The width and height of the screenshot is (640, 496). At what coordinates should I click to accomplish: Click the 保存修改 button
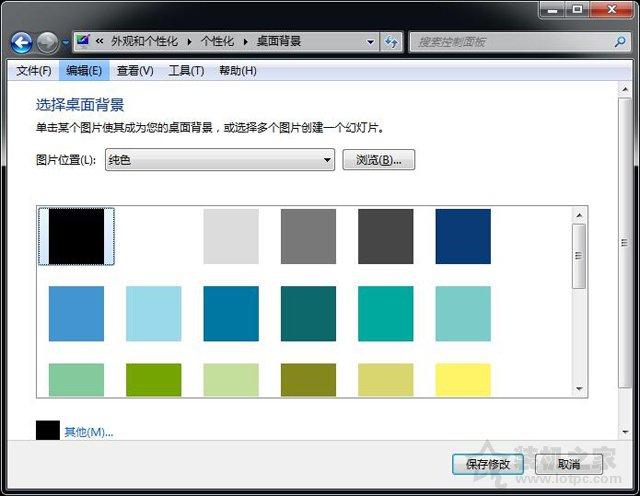[487, 464]
